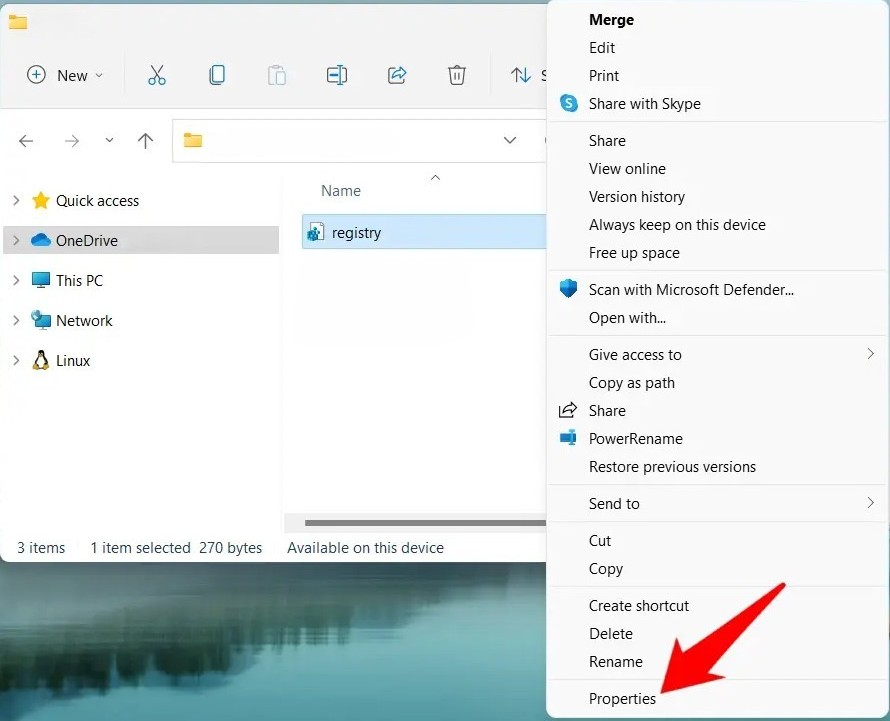Click the horizontal scrollbar under file list
890x721 pixels.
tap(425, 523)
